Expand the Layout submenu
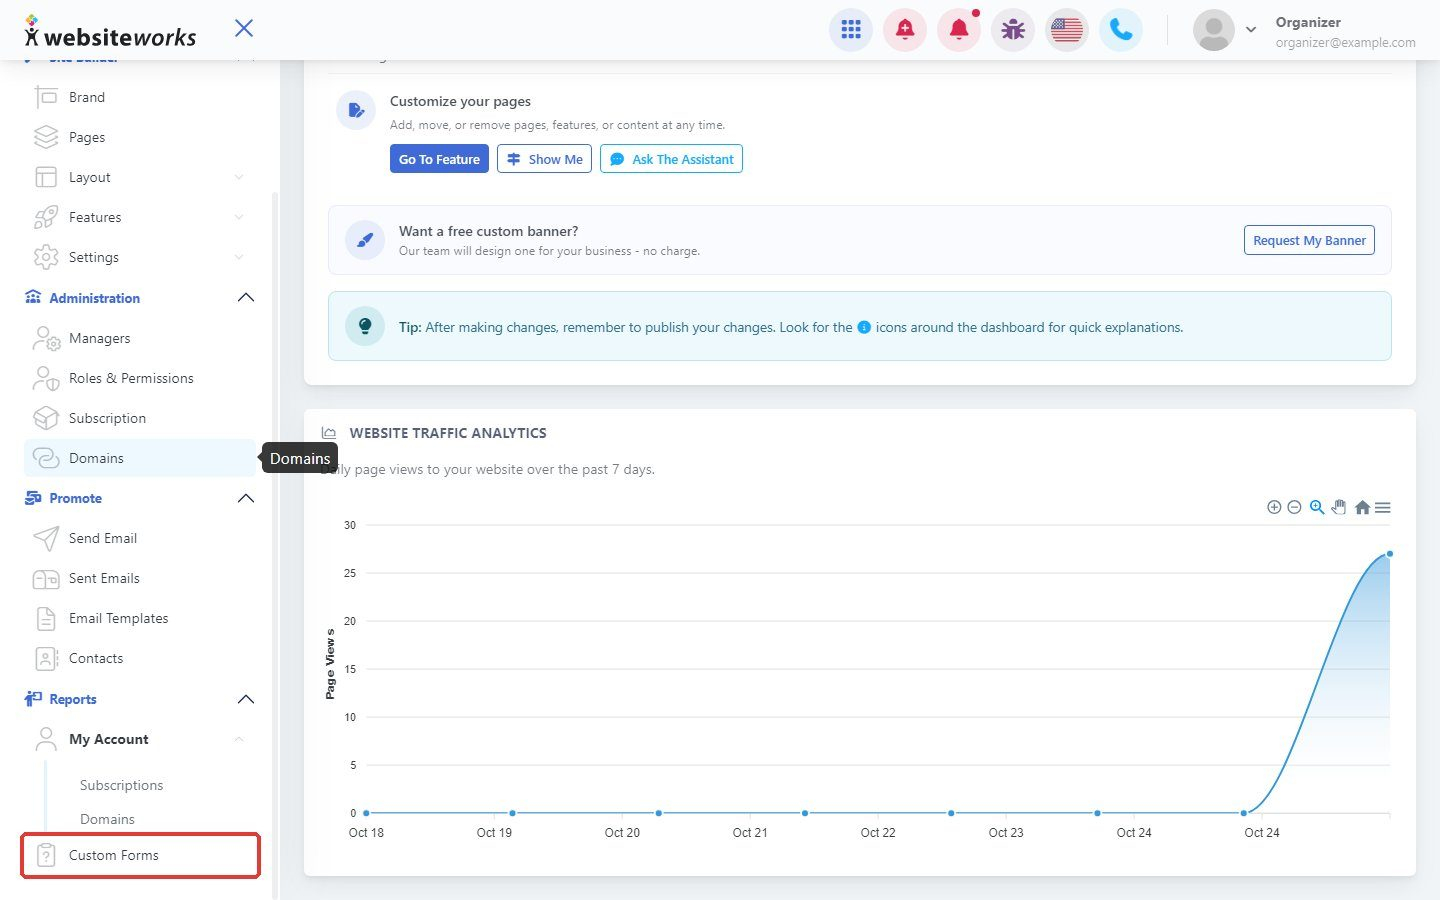The width and height of the screenshot is (1440, 900). click(239, 177)
